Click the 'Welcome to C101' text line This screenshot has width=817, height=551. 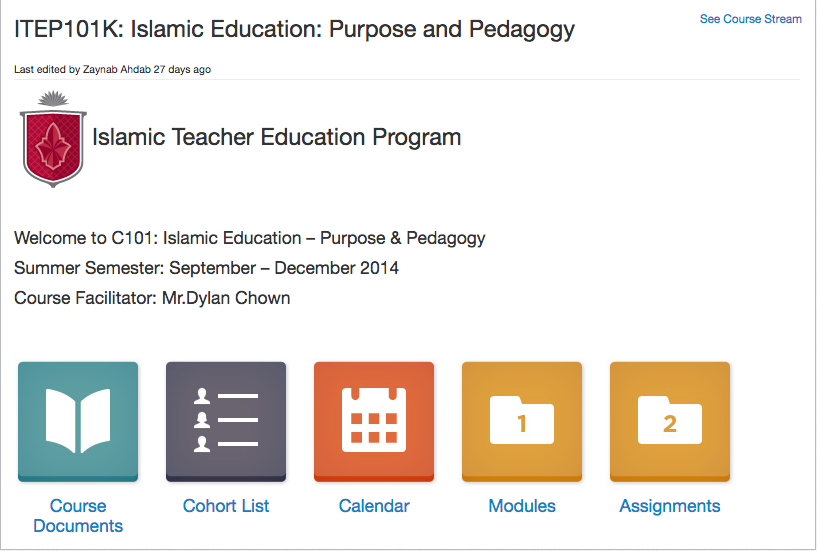(x=249, y=238)
